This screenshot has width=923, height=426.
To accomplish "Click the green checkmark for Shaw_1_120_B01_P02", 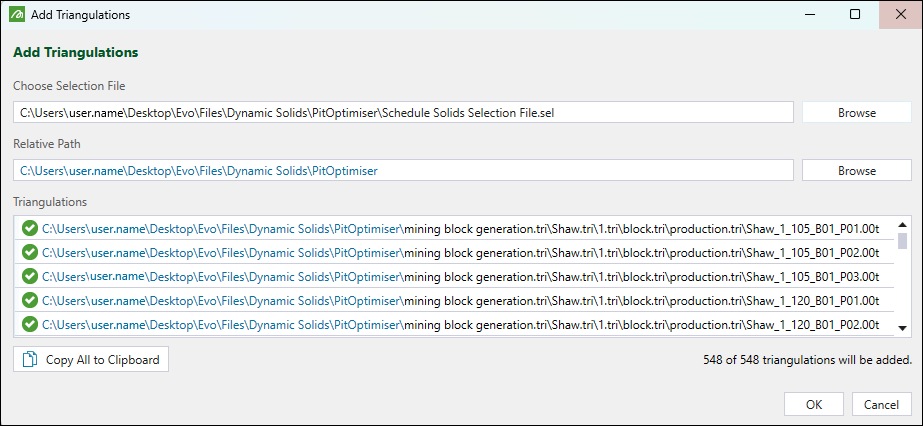I will click(x=29, y=324).
